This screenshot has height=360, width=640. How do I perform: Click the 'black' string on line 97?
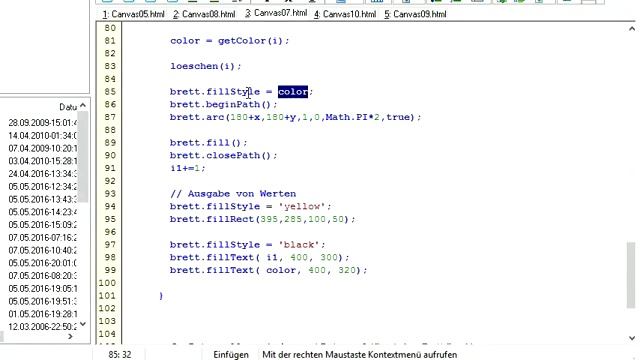pyautogui.click(x=299, y=245)
